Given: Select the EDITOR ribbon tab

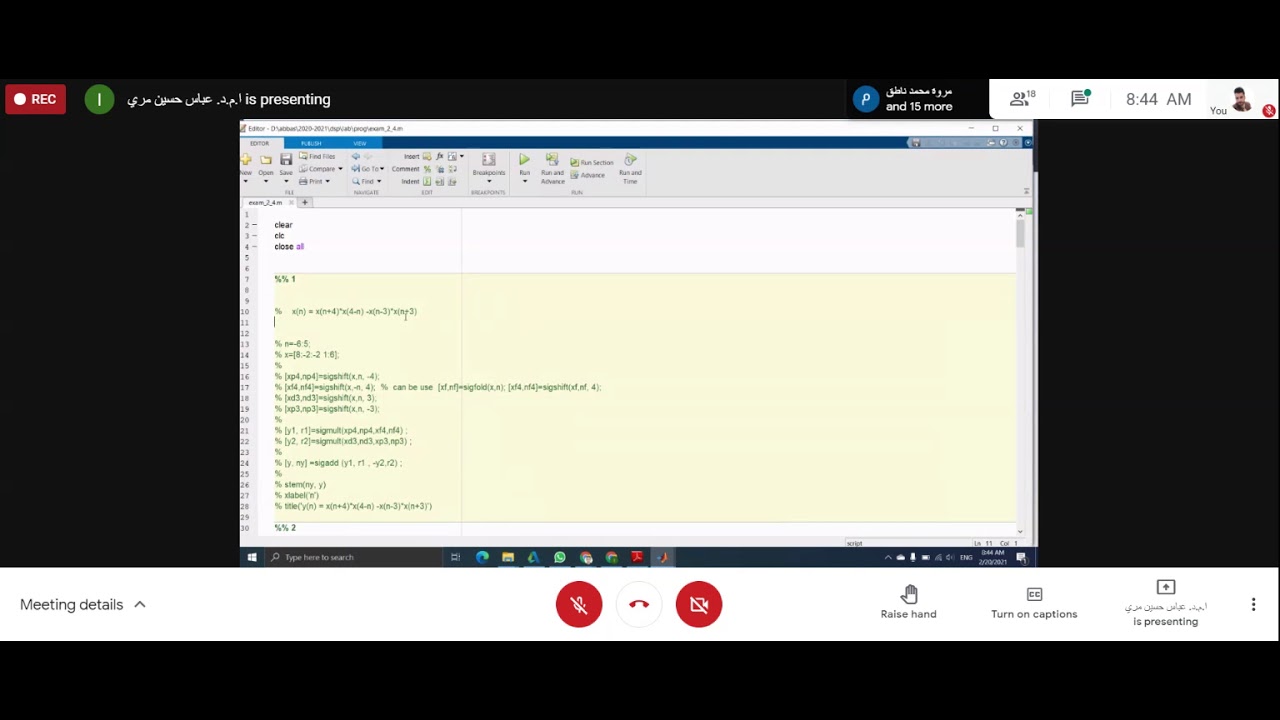Looking at the screenshot, I should [x=259, y=143].
